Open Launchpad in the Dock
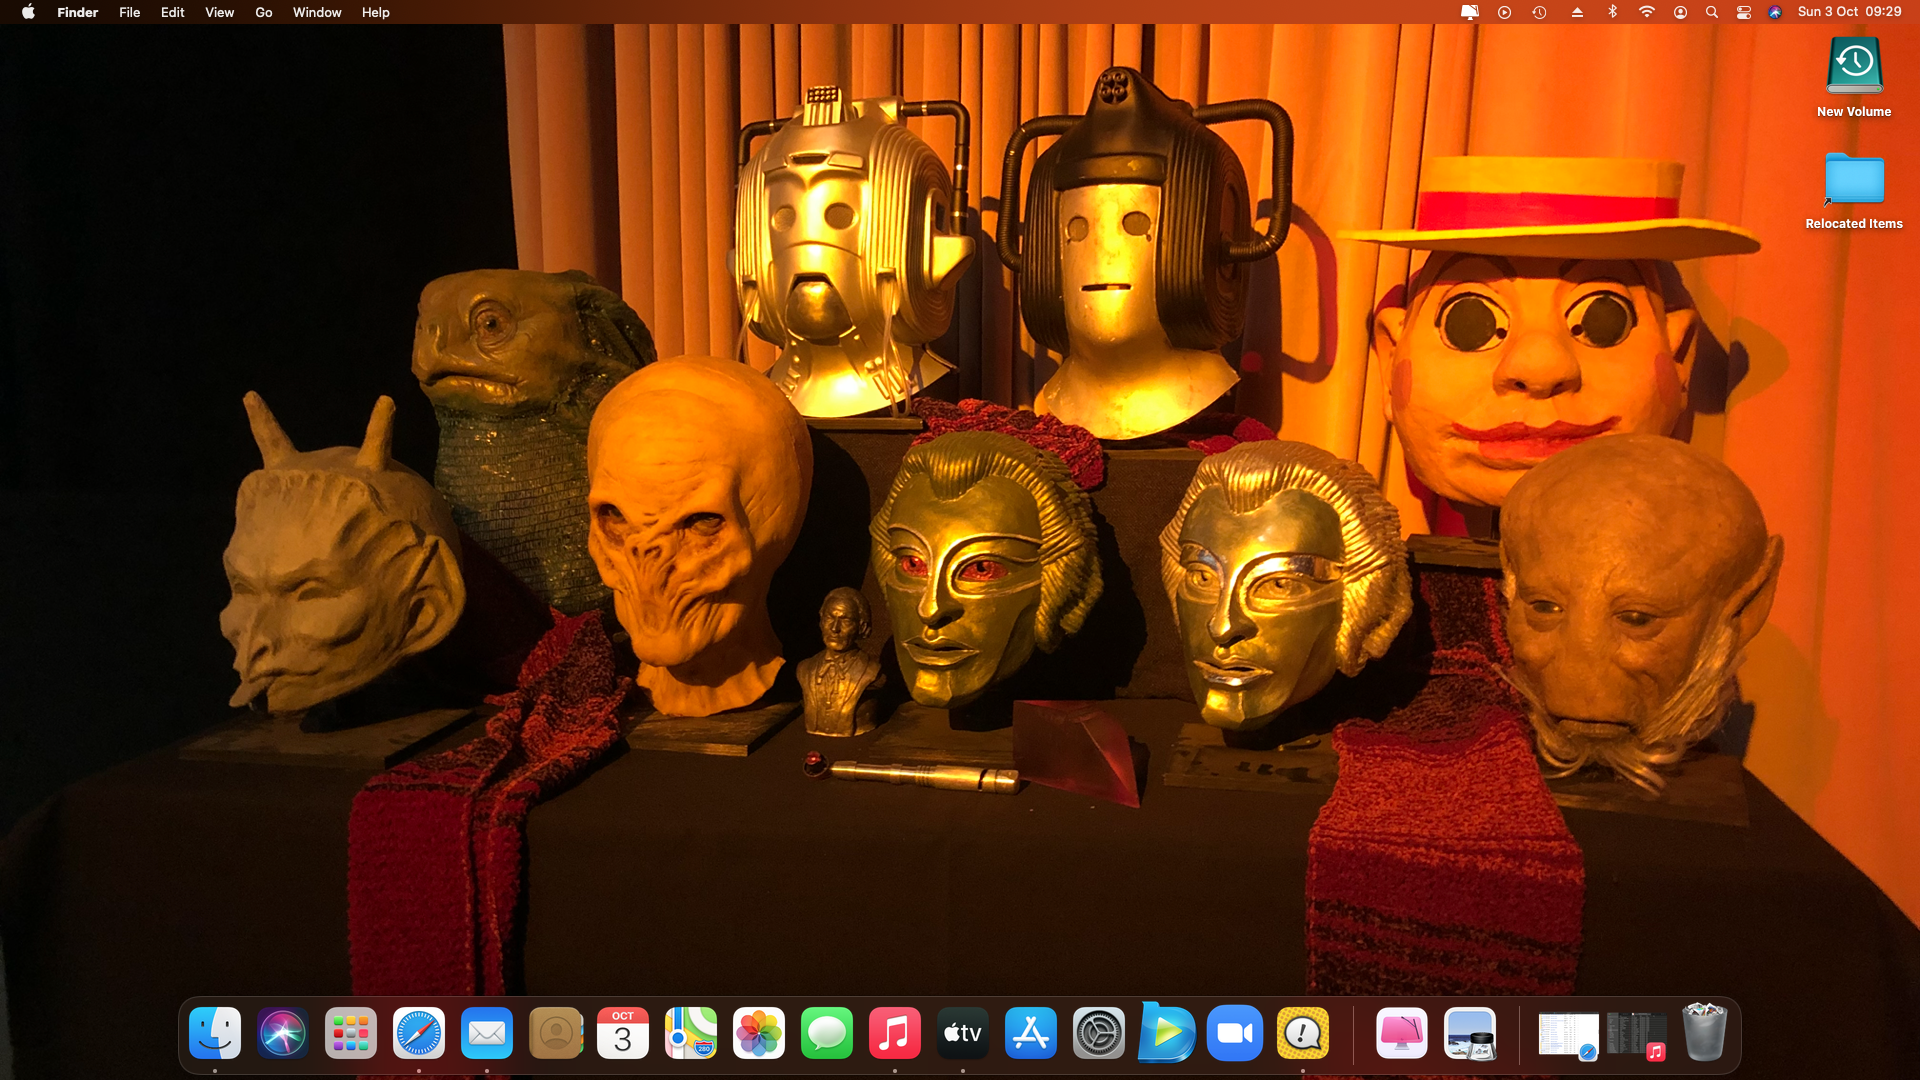The height and width of the screenshot is (1080, 1920). 351,1033
